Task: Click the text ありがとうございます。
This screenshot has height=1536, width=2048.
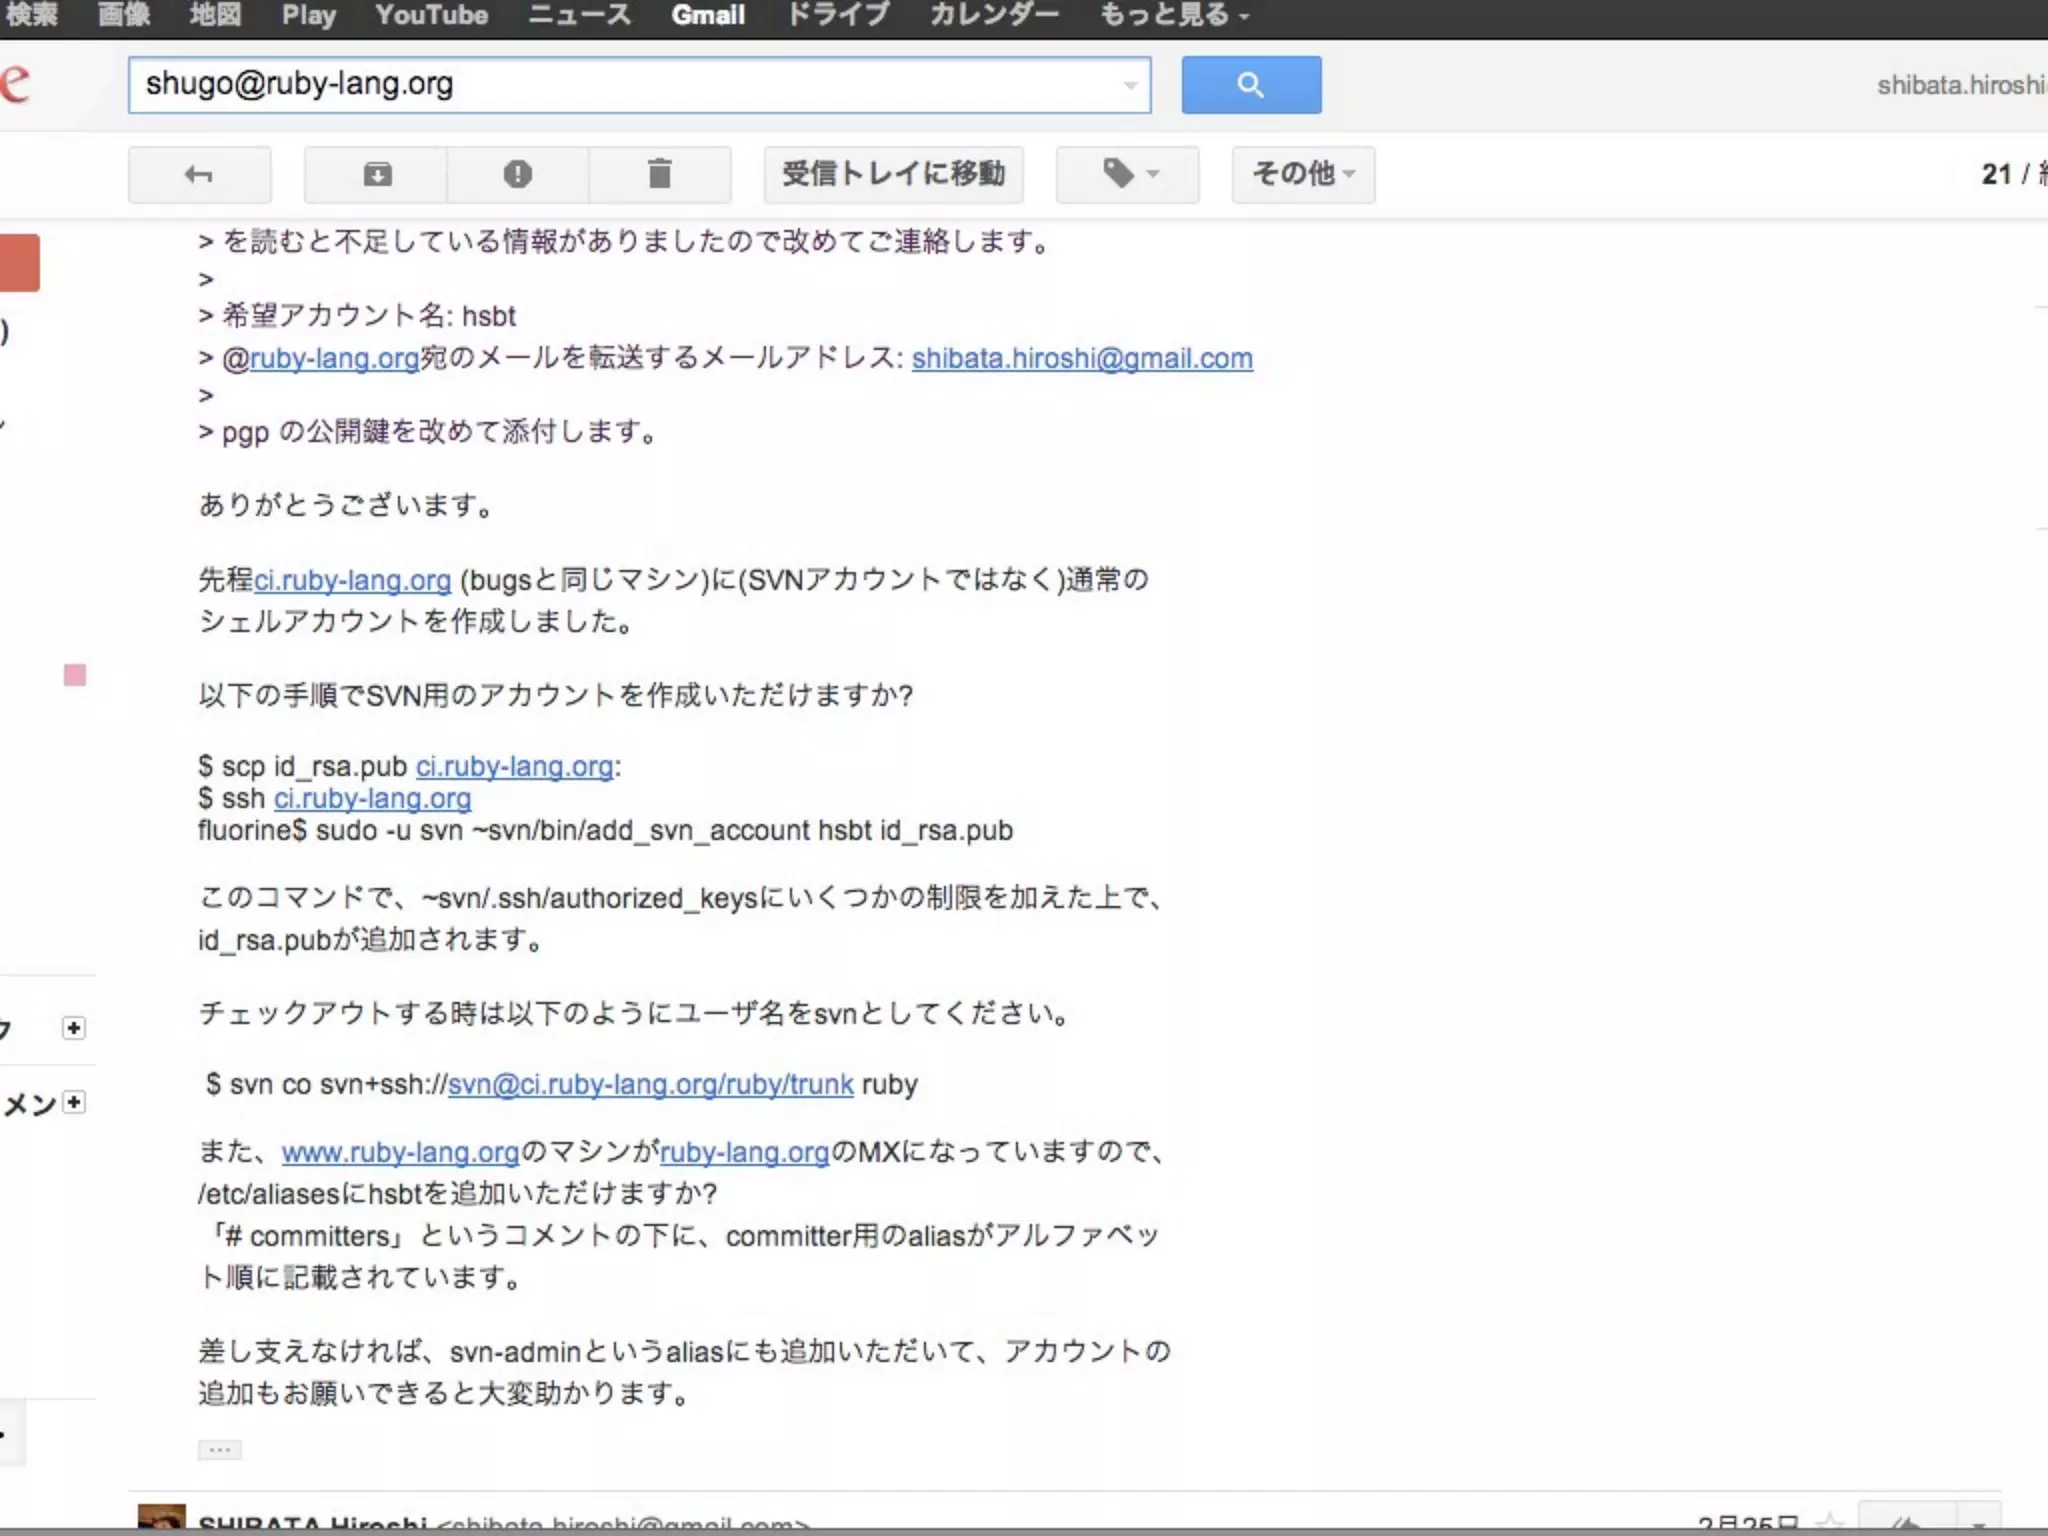Action: pyautogui.click(x=346, y=505)
